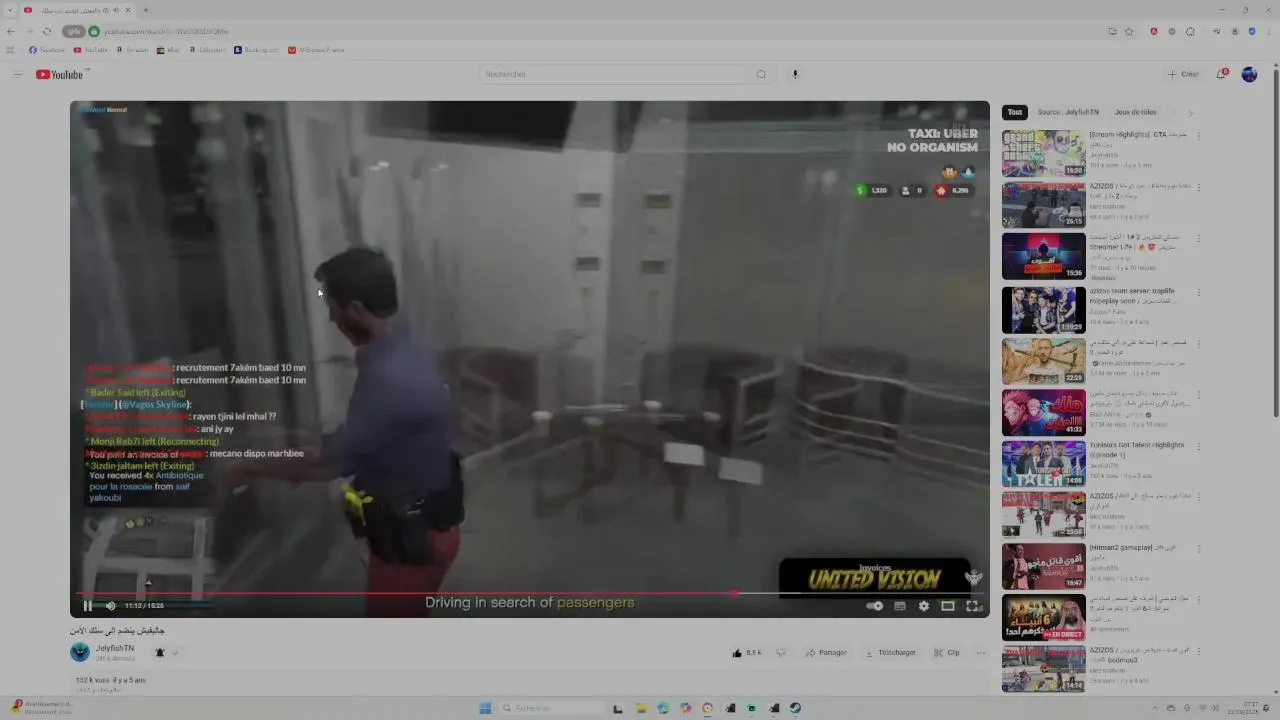
Task: Open the notifications bell
Action: (1221, 74)
